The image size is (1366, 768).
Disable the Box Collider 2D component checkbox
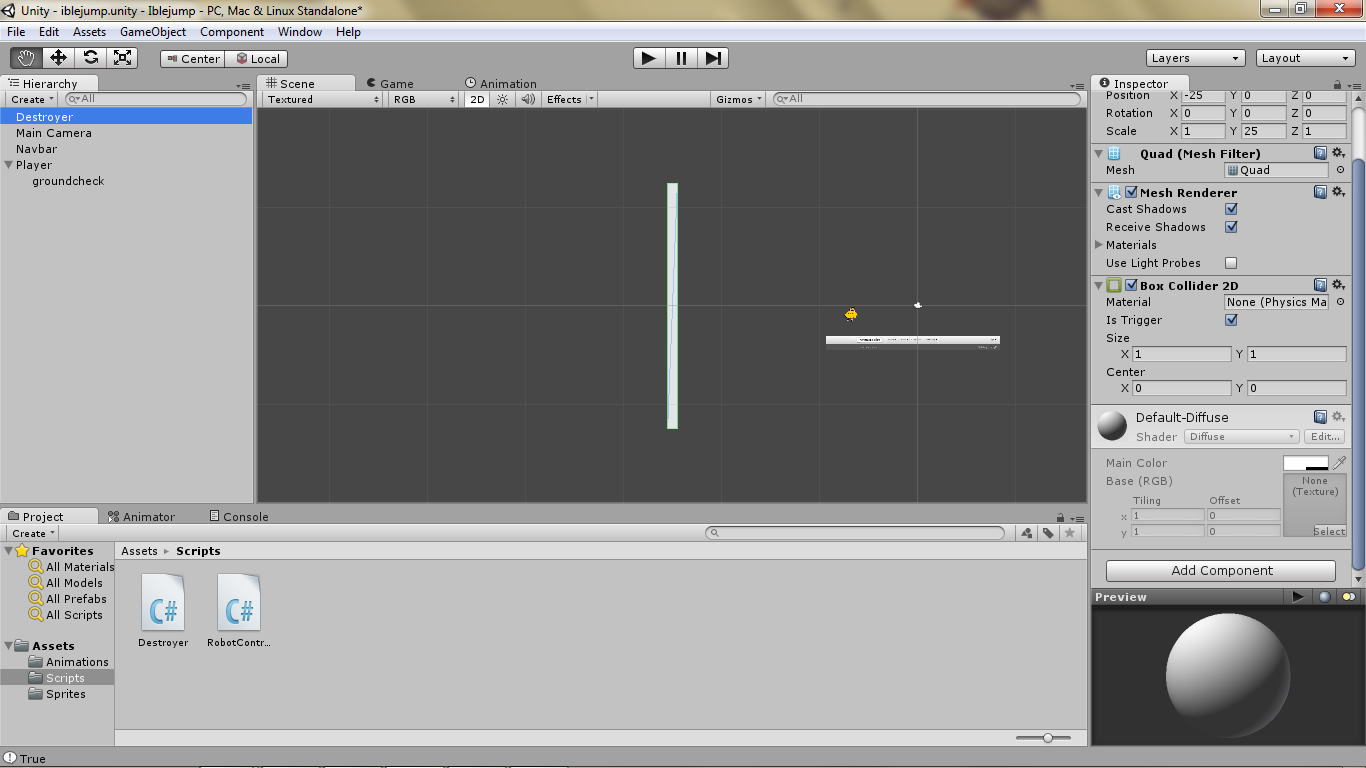point(1131,285)
